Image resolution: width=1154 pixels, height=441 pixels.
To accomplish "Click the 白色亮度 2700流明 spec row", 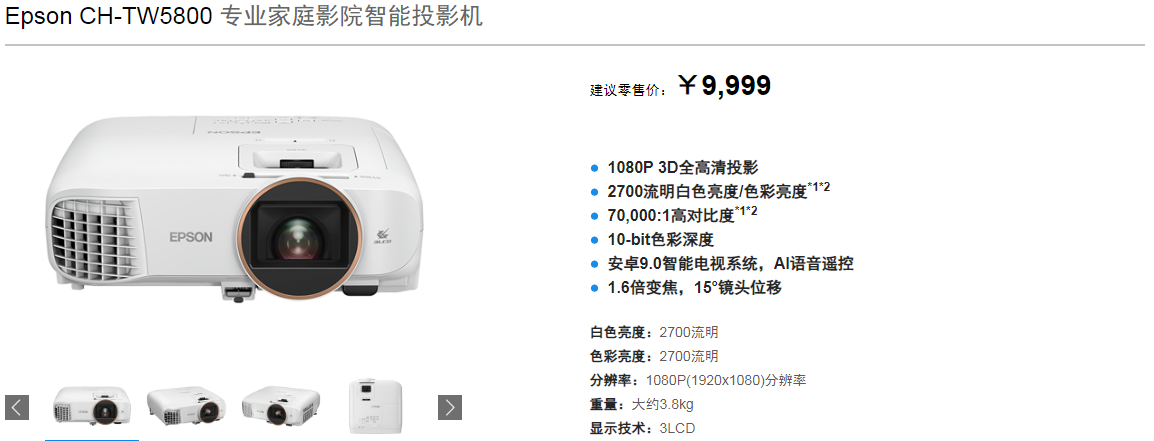I will pos(654,332).
